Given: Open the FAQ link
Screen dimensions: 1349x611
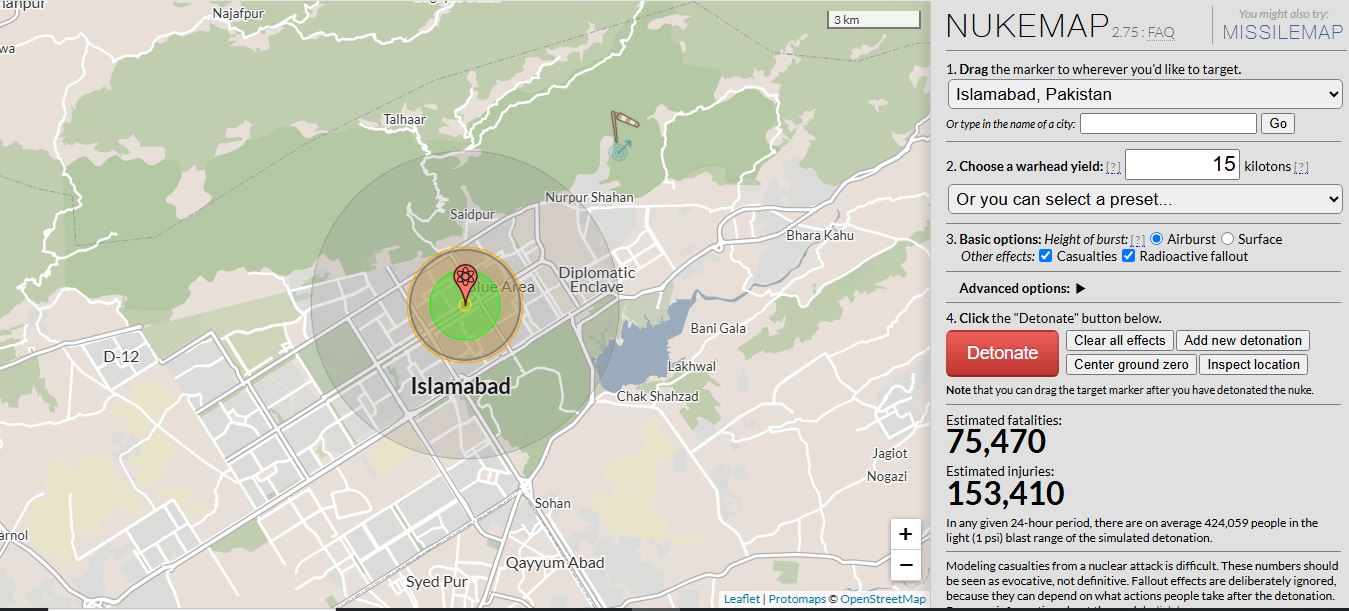Looking at the screenshot, I should point(1160,33).
